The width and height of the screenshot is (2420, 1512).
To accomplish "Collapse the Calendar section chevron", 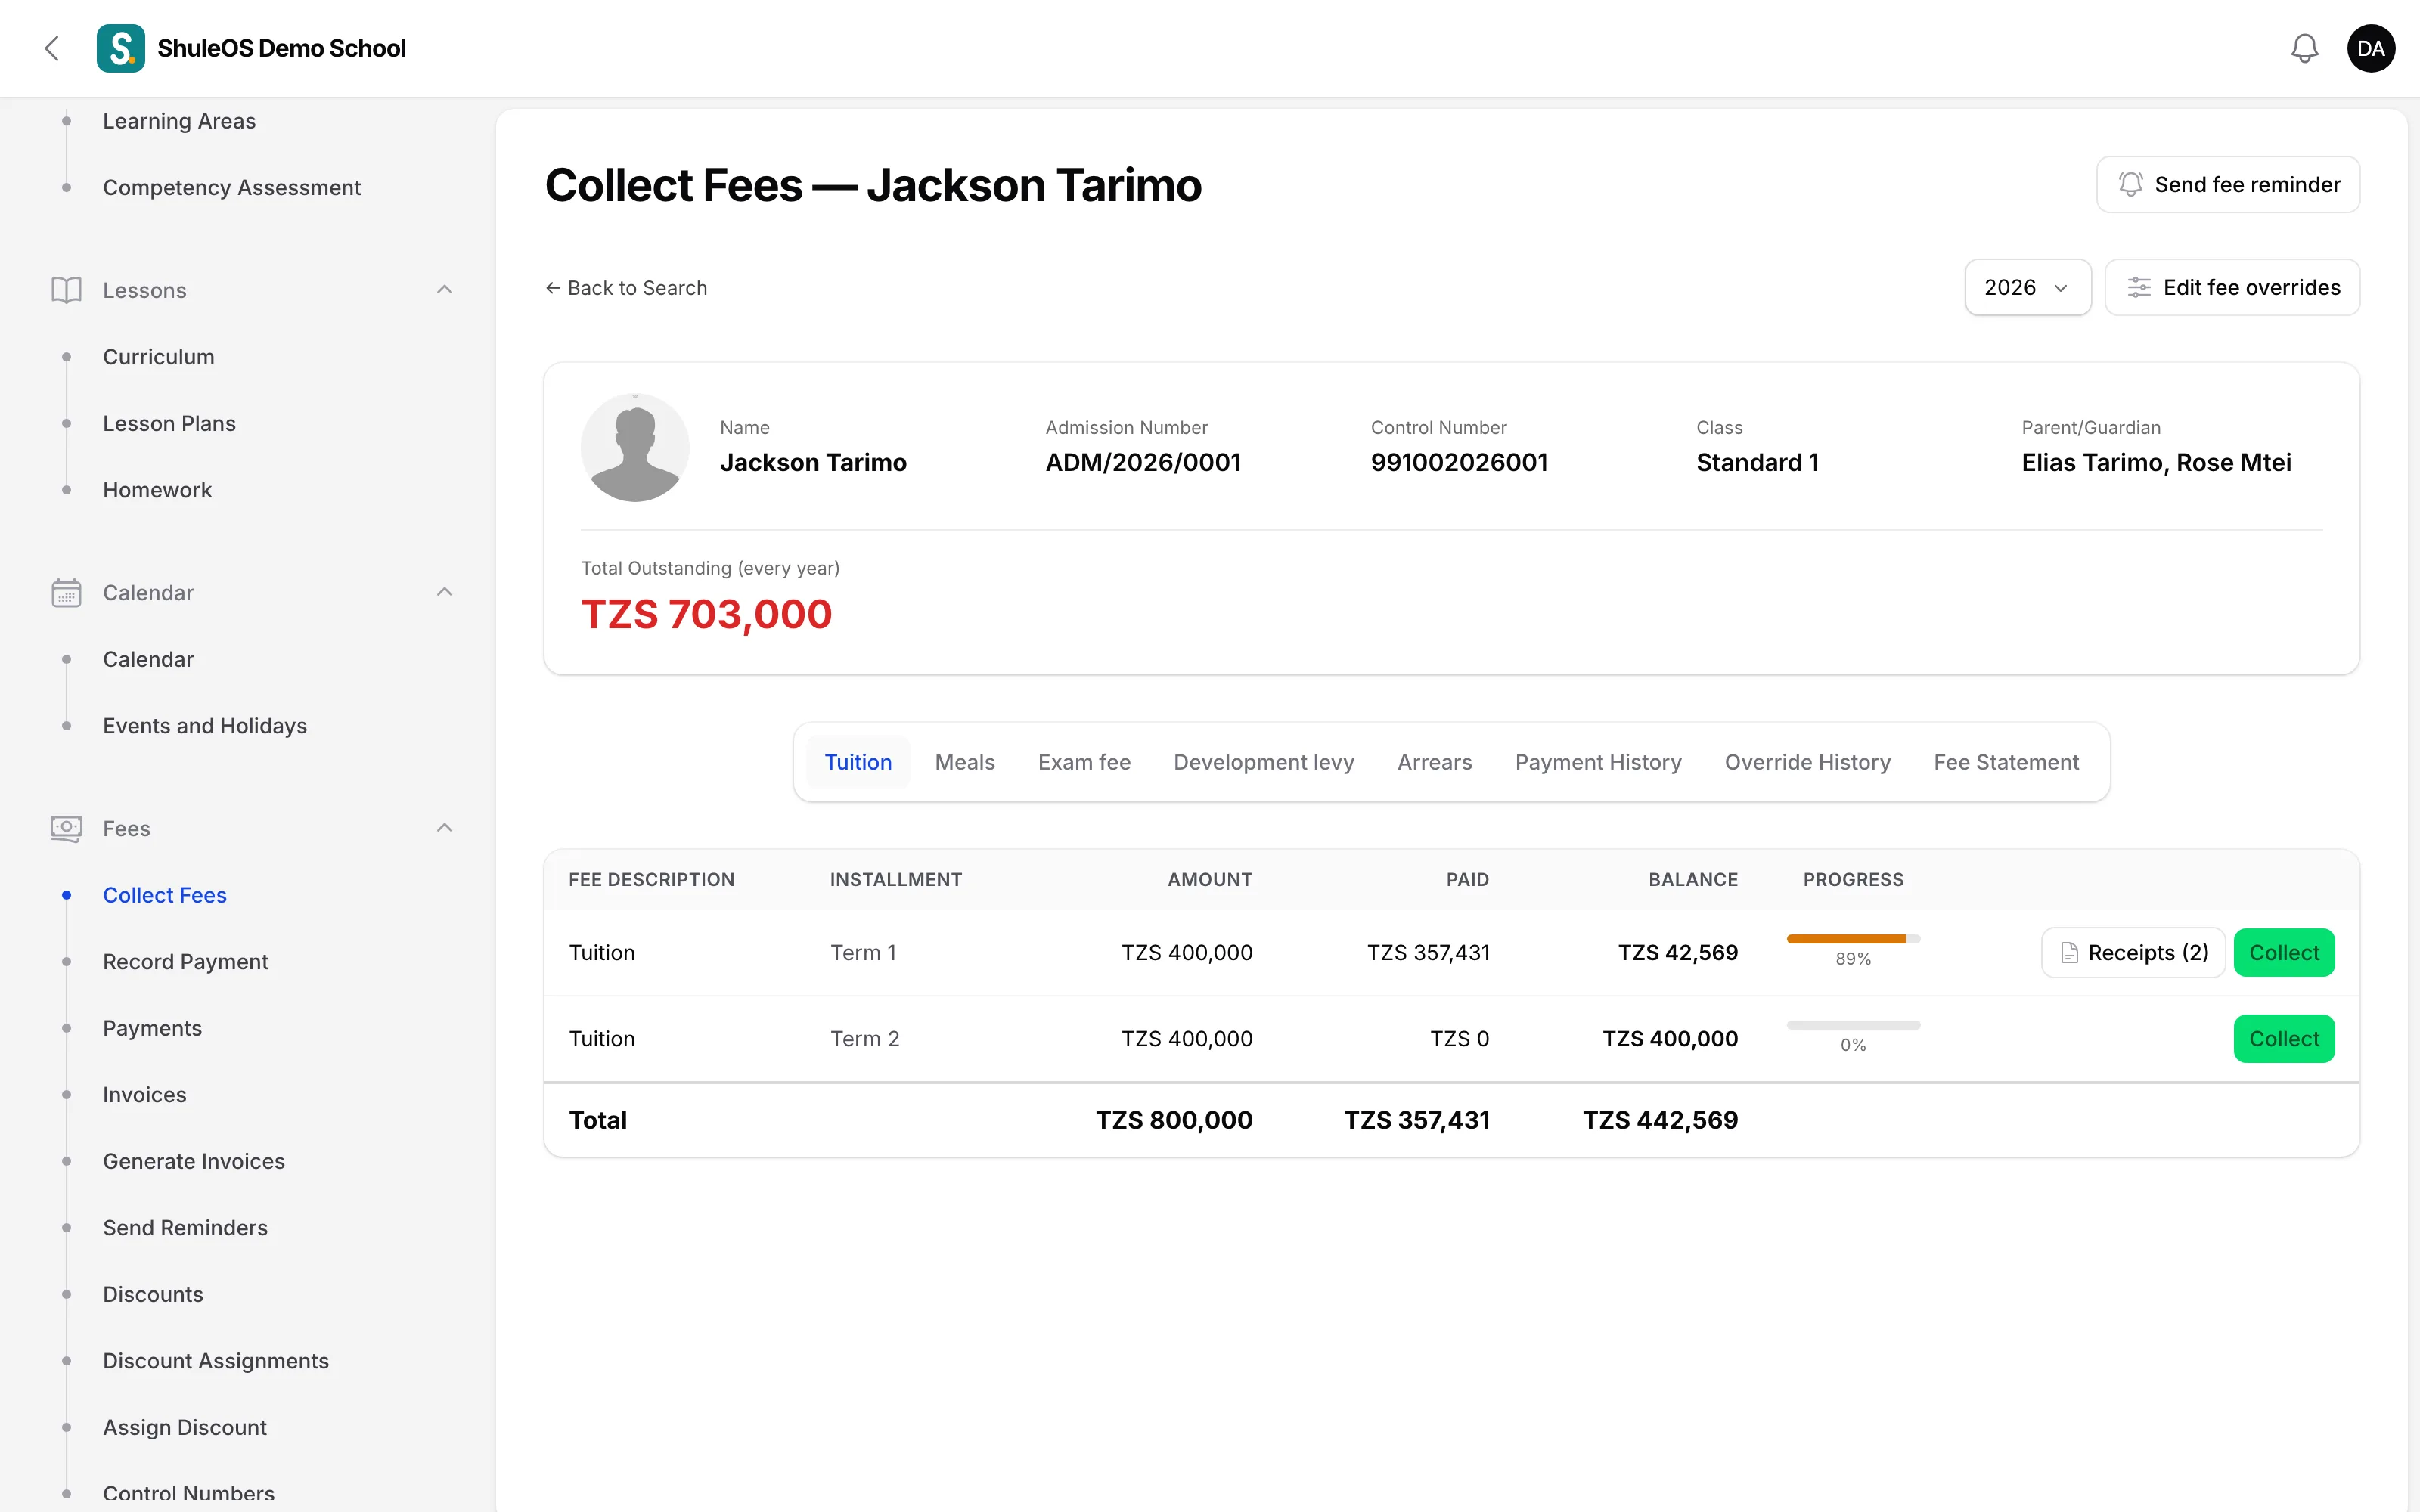I will (445, 593).
